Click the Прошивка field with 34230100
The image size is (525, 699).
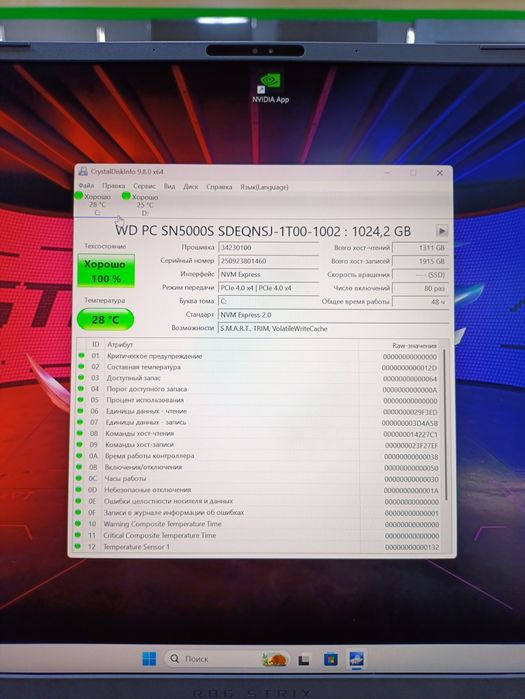tap(269, 247)
